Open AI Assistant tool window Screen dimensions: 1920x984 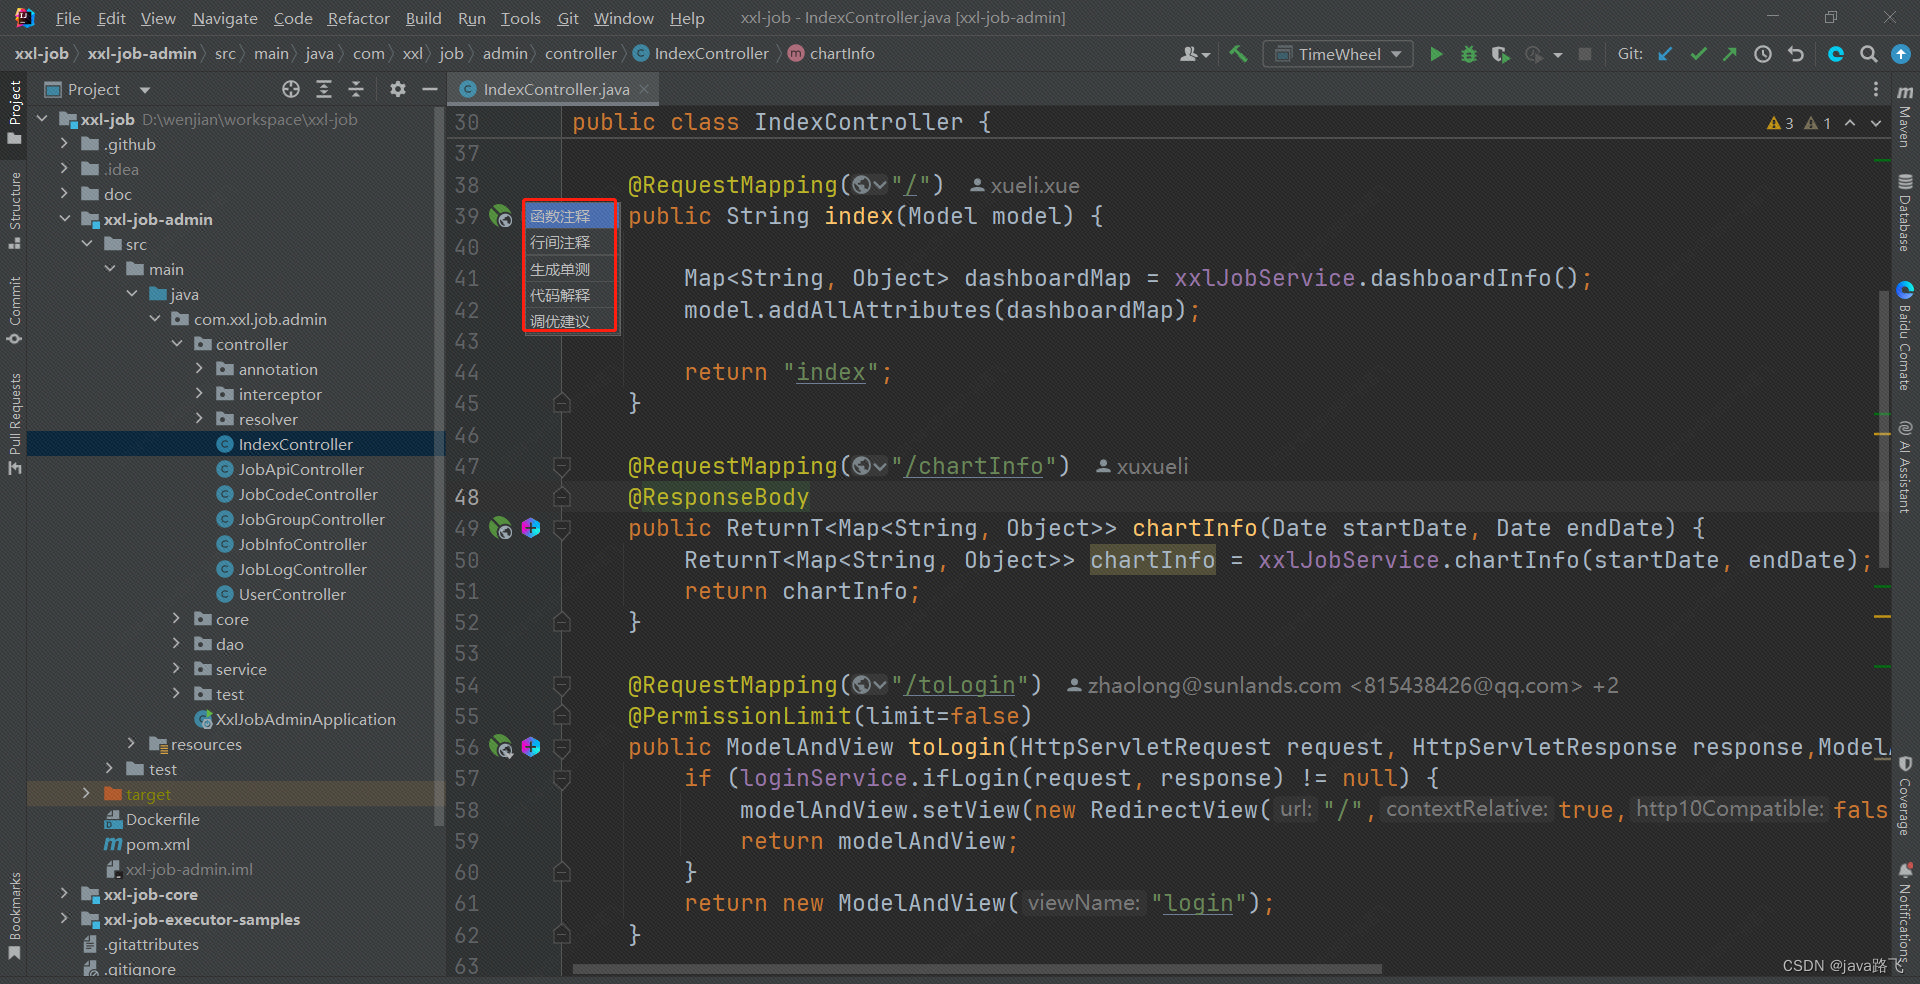1905,467
